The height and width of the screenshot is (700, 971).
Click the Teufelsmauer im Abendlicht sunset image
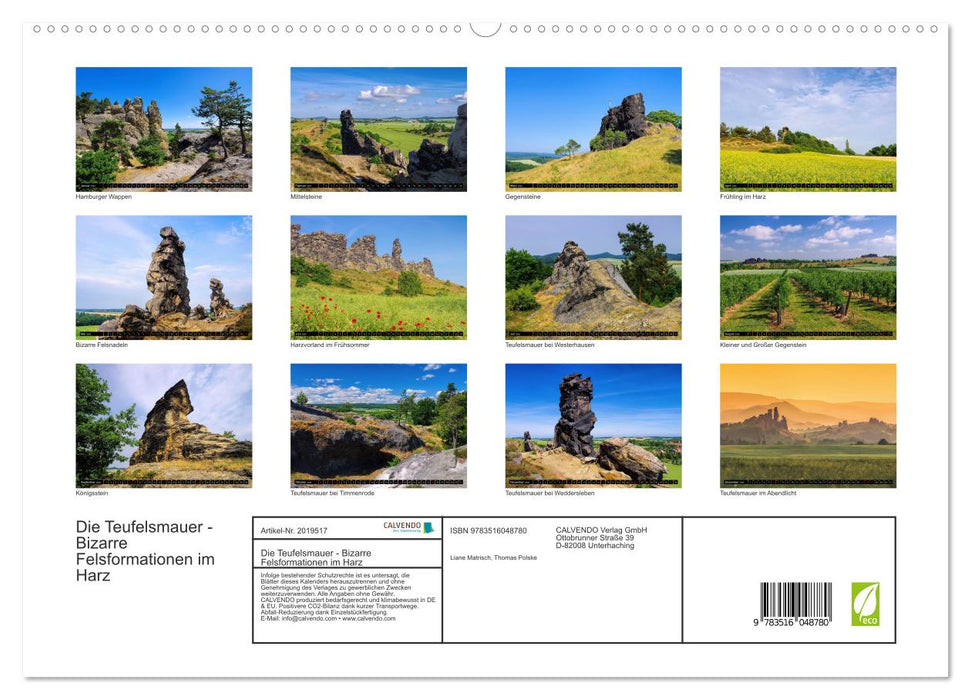(807, 425)
